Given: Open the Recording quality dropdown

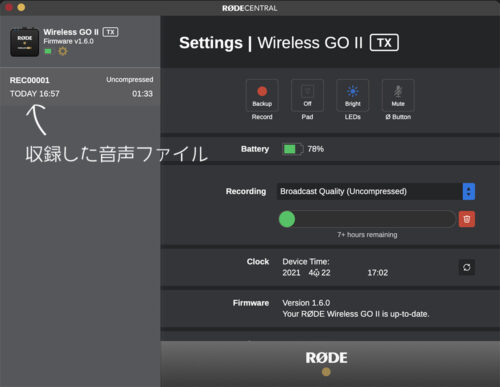Looking at the screenshot, I should (376, 191).
